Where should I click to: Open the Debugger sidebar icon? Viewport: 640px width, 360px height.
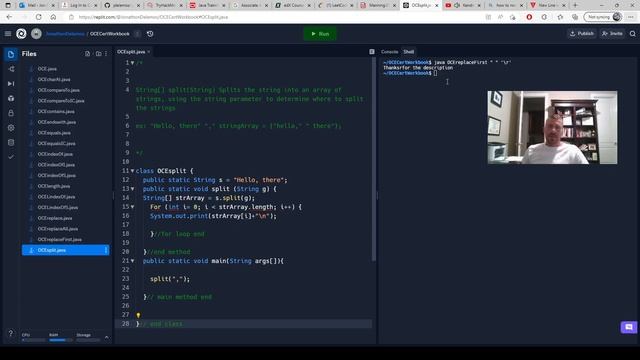click(x=11, y=84)
